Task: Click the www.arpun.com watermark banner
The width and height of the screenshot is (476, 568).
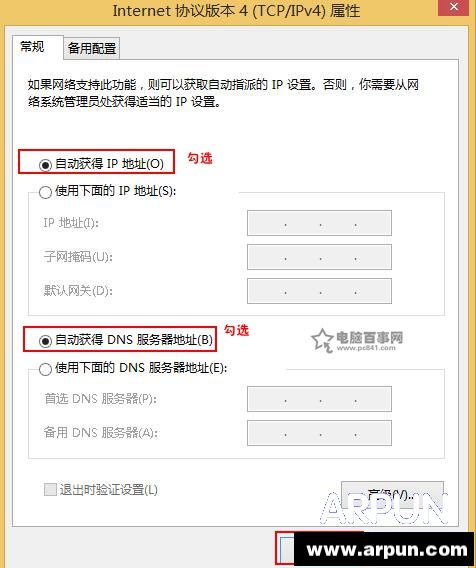Action: coord(385,550)
